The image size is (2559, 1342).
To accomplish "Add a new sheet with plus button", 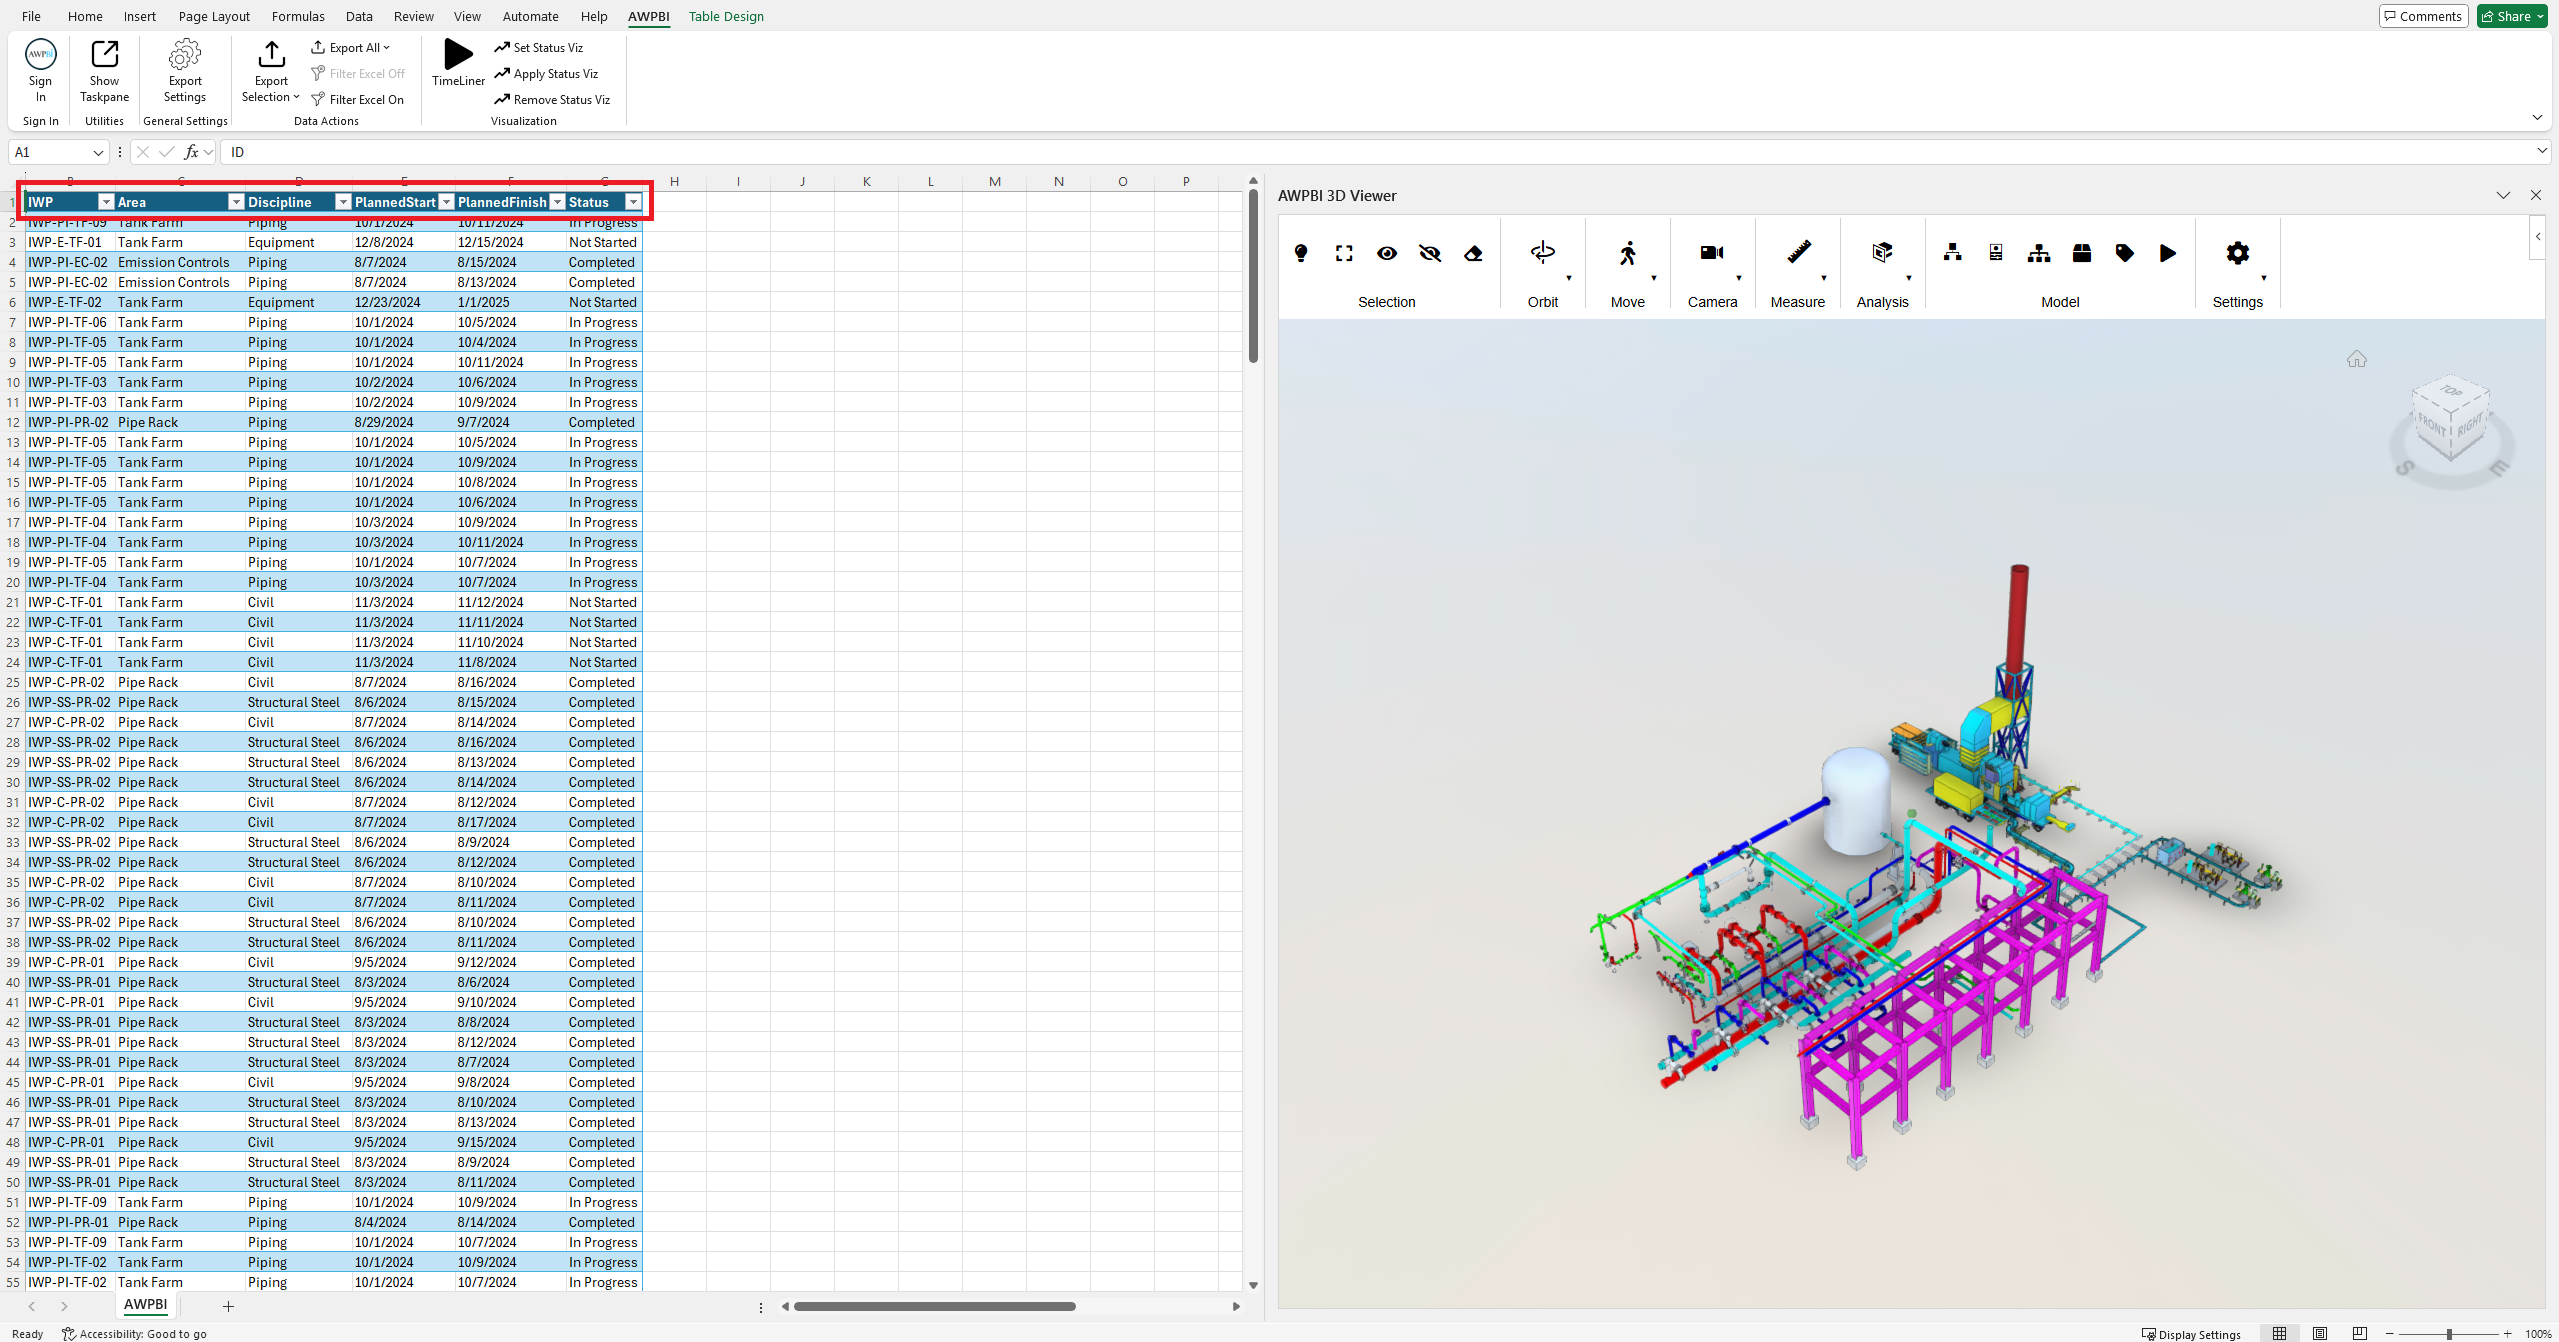I will pyautogui.click(x=228, y=1306).
